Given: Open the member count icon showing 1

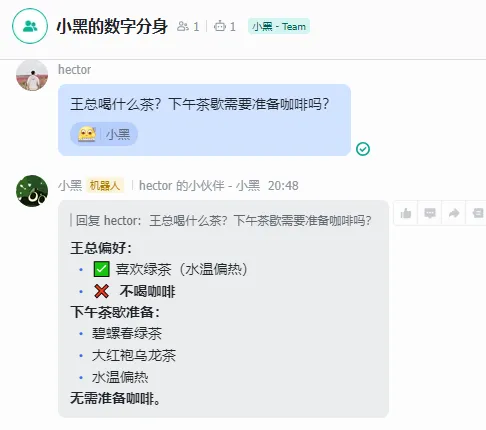Looking at the screenshot, I should click(x=183, y=26).
